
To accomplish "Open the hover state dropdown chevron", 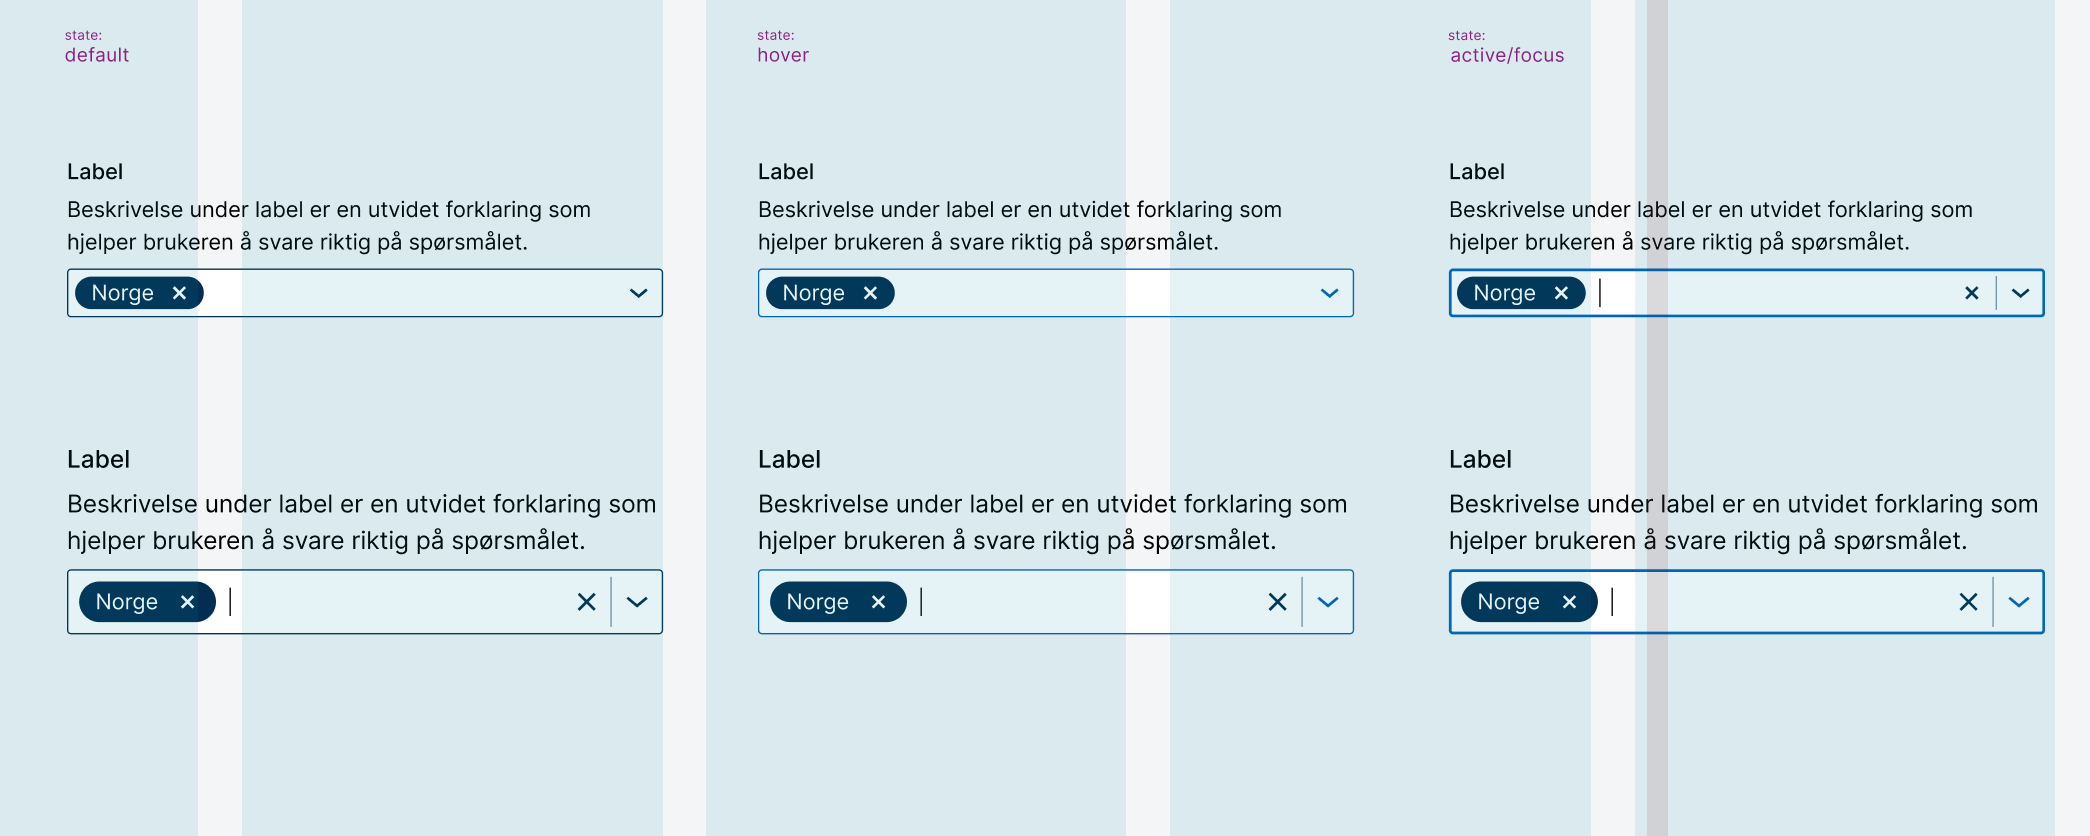I will pyautogui.click(x=1328, y=293).
